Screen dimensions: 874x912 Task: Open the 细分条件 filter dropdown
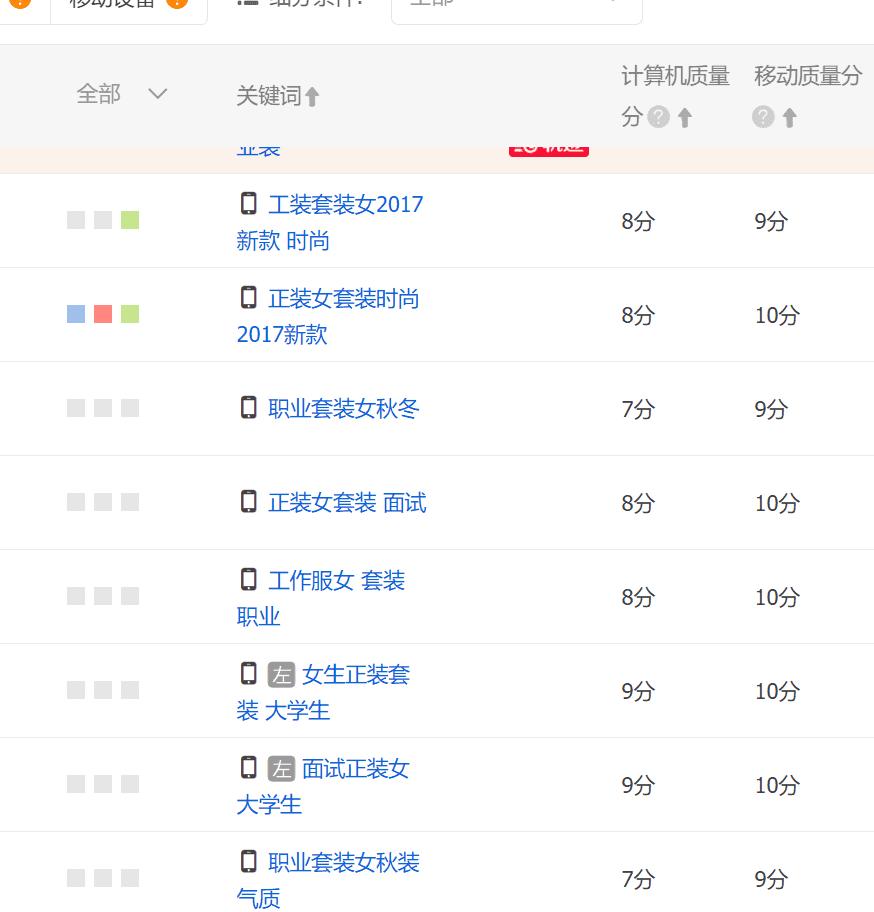pyautogui.click(x=516, y=8)
